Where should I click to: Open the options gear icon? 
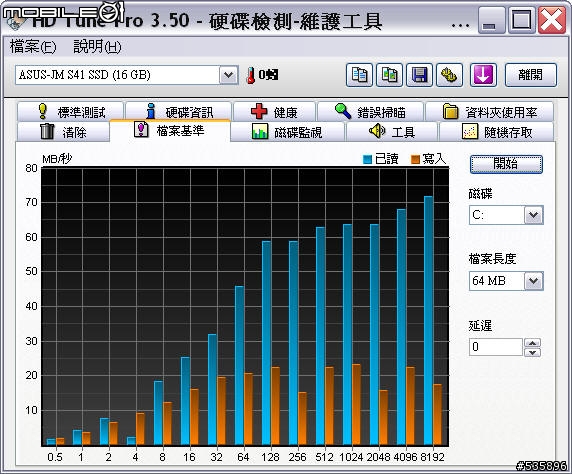(449, 75)
